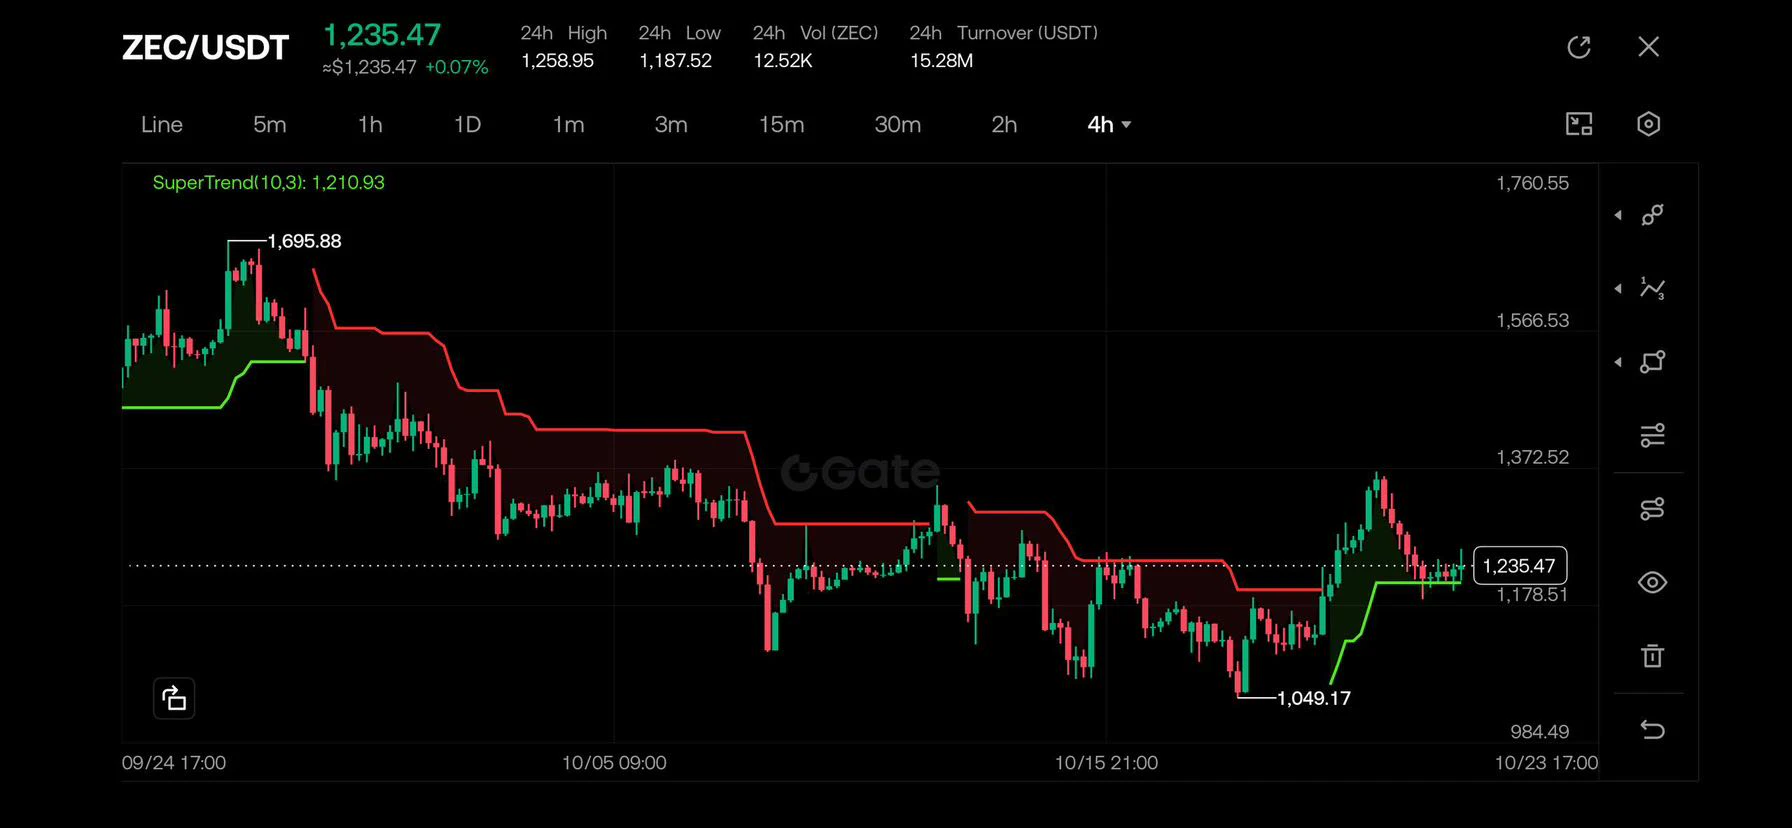
Task: Select the 30m timeframe
Action: coord(898,124)
